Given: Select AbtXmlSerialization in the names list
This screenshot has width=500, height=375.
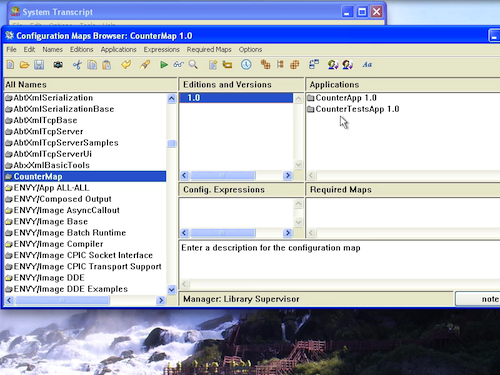Looking at the screenshot, I should 85,98.
